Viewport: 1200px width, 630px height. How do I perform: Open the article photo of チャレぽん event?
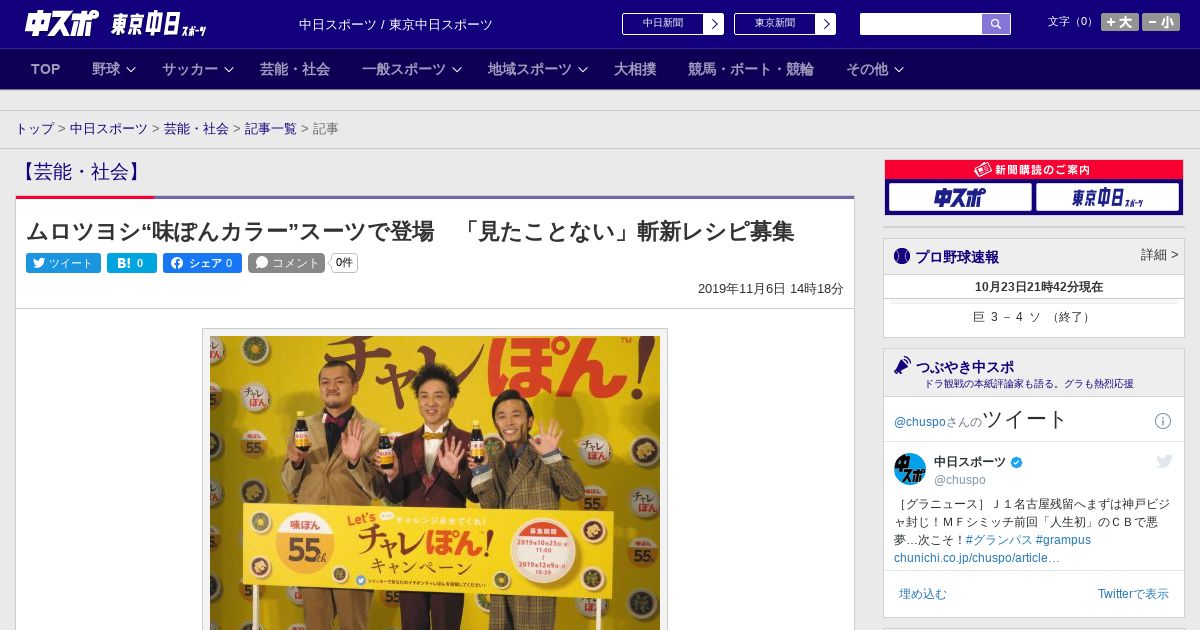coord(435,482)
